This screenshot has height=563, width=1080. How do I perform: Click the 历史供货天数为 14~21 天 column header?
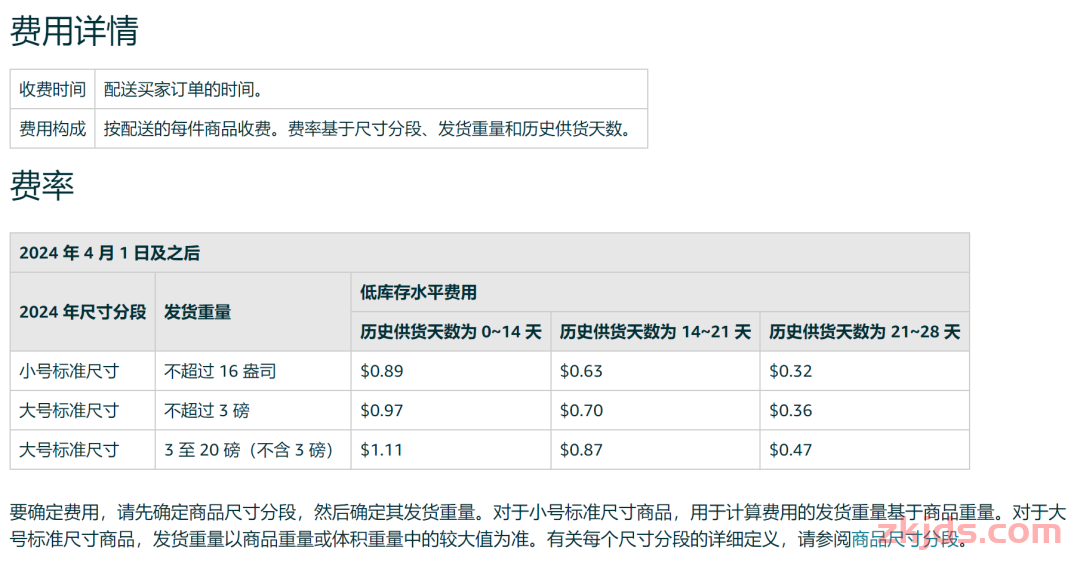coord(655,332)
